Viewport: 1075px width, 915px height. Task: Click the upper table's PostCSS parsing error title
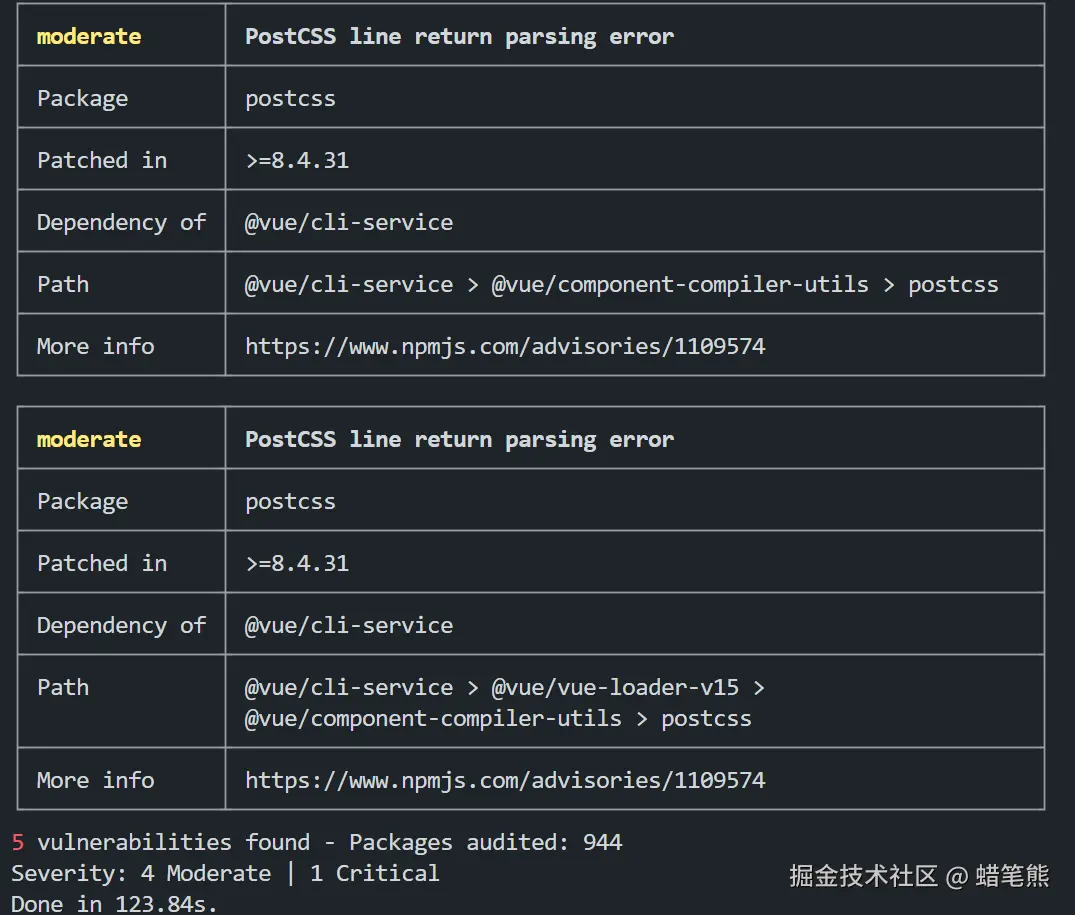coord(459,36)
